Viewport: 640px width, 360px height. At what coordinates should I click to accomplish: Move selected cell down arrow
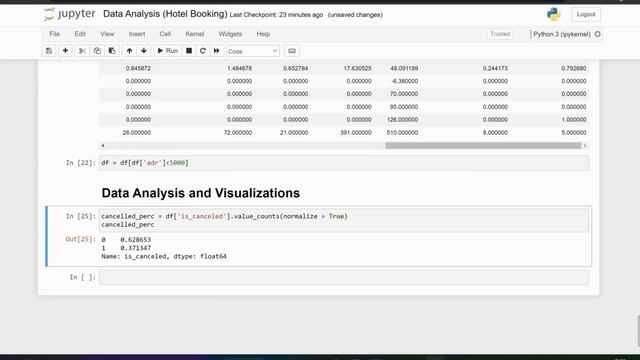tap(144, 51)
